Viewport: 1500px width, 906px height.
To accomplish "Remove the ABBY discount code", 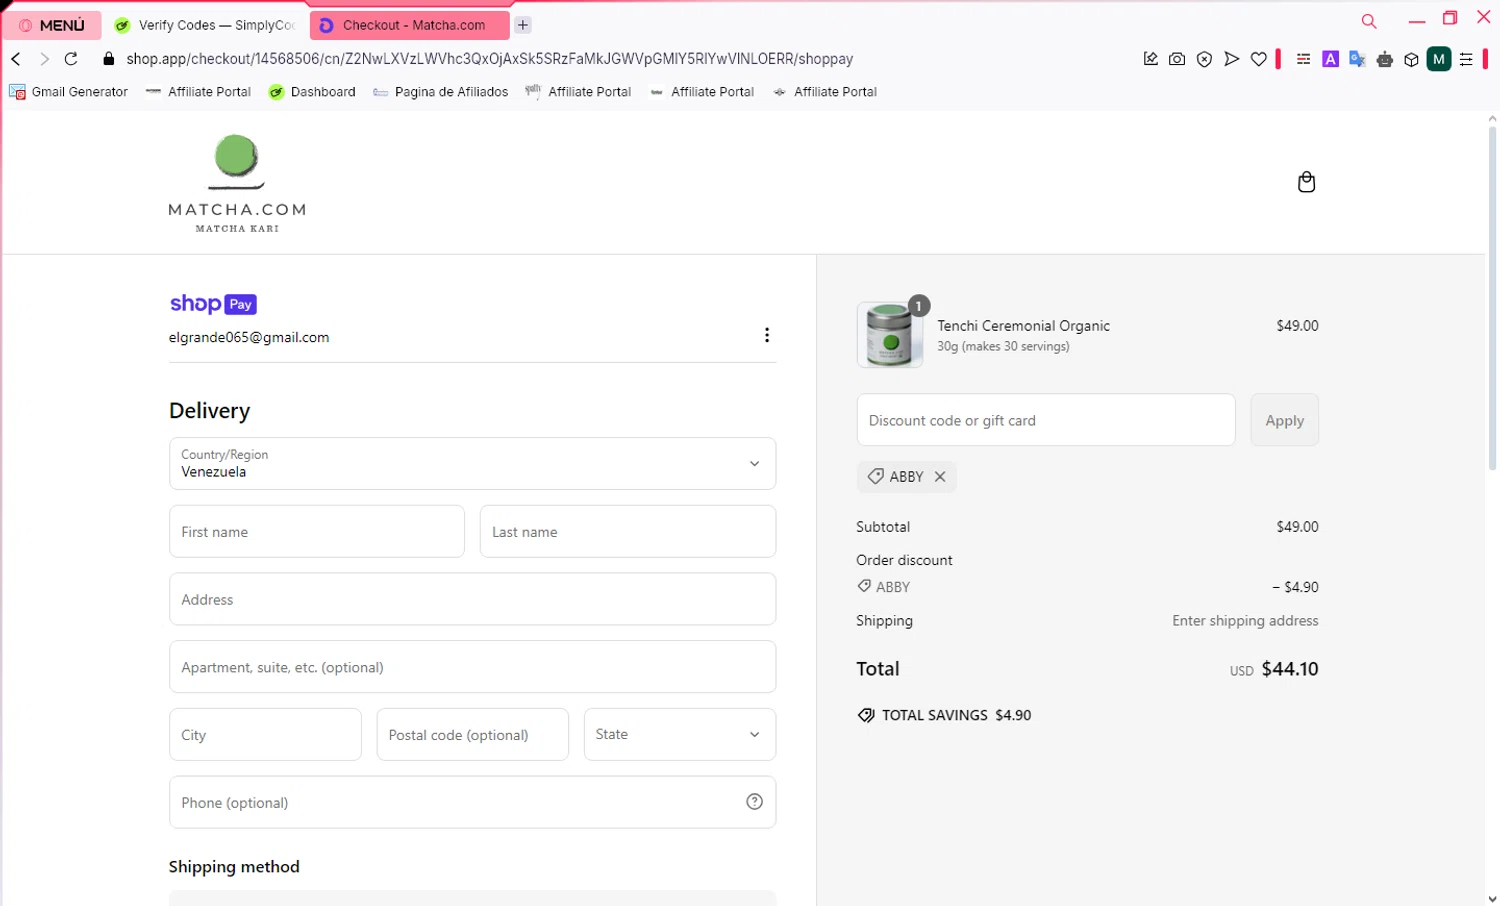I will (940, 477).
